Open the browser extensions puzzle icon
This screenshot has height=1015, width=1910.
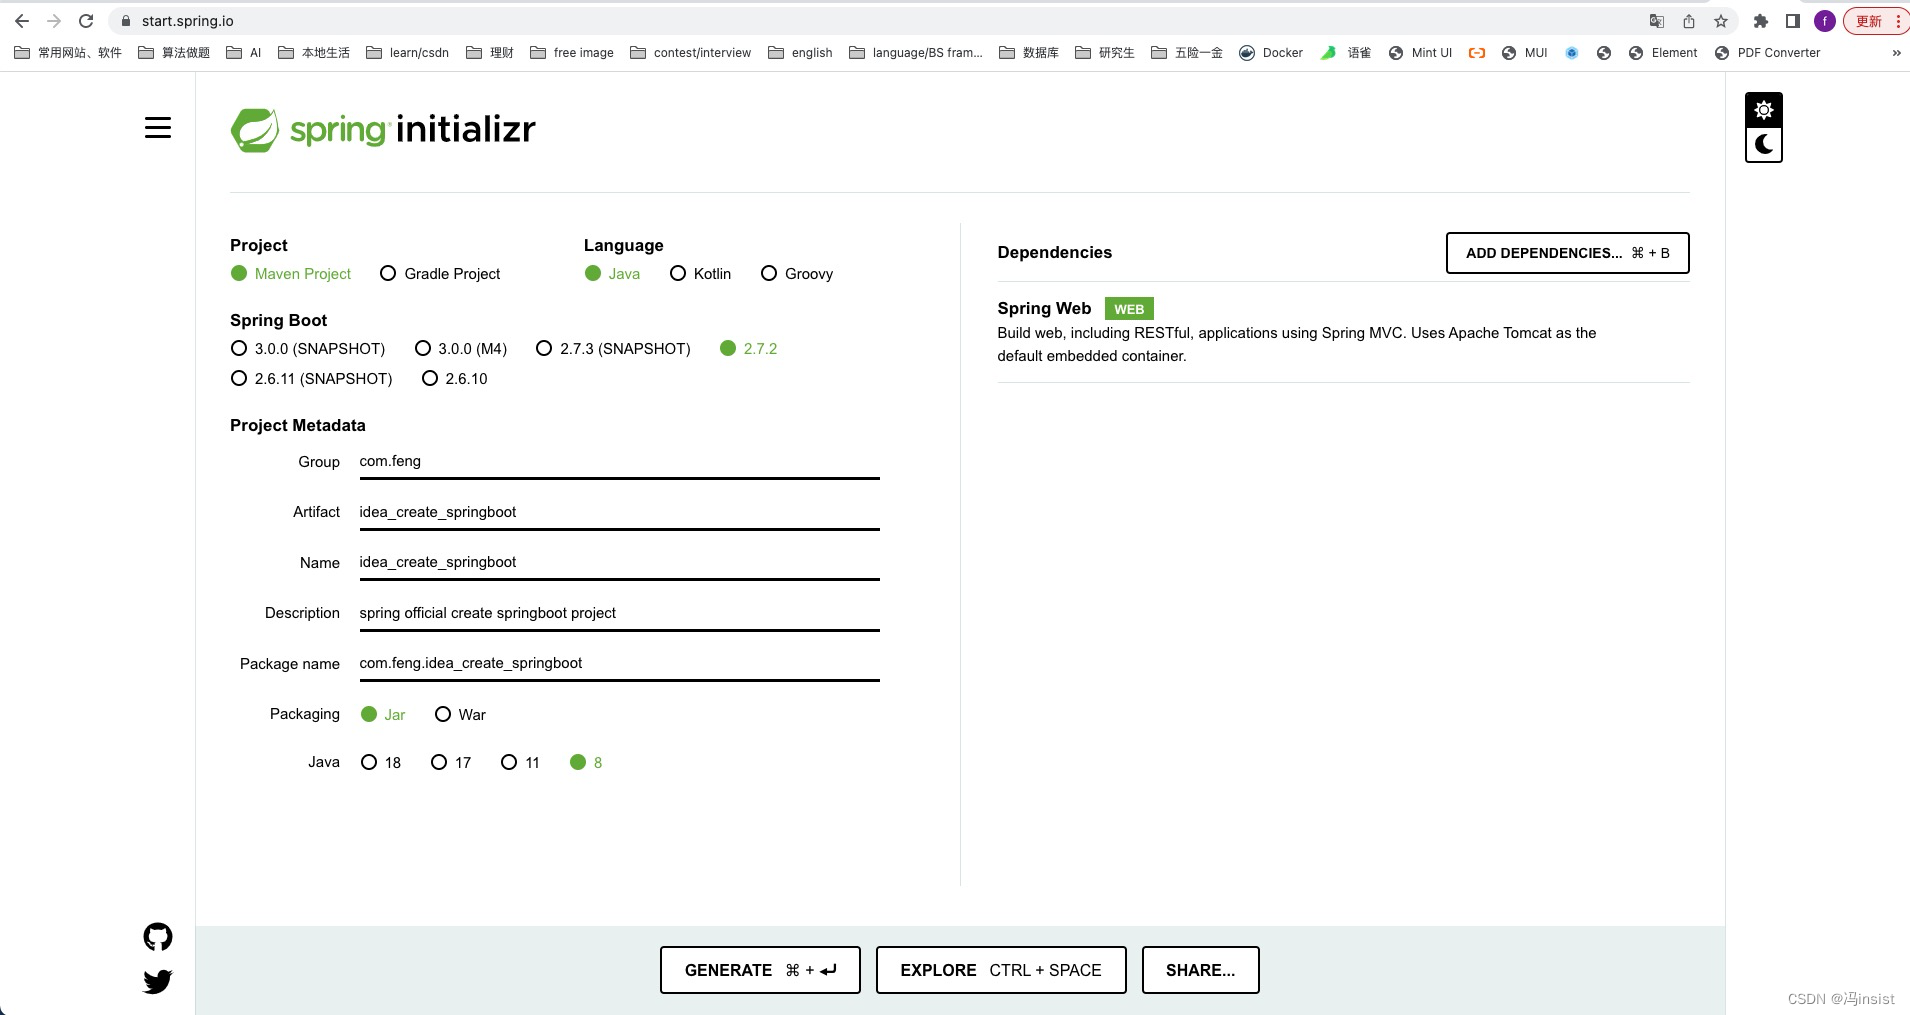tap(1761, 21)
